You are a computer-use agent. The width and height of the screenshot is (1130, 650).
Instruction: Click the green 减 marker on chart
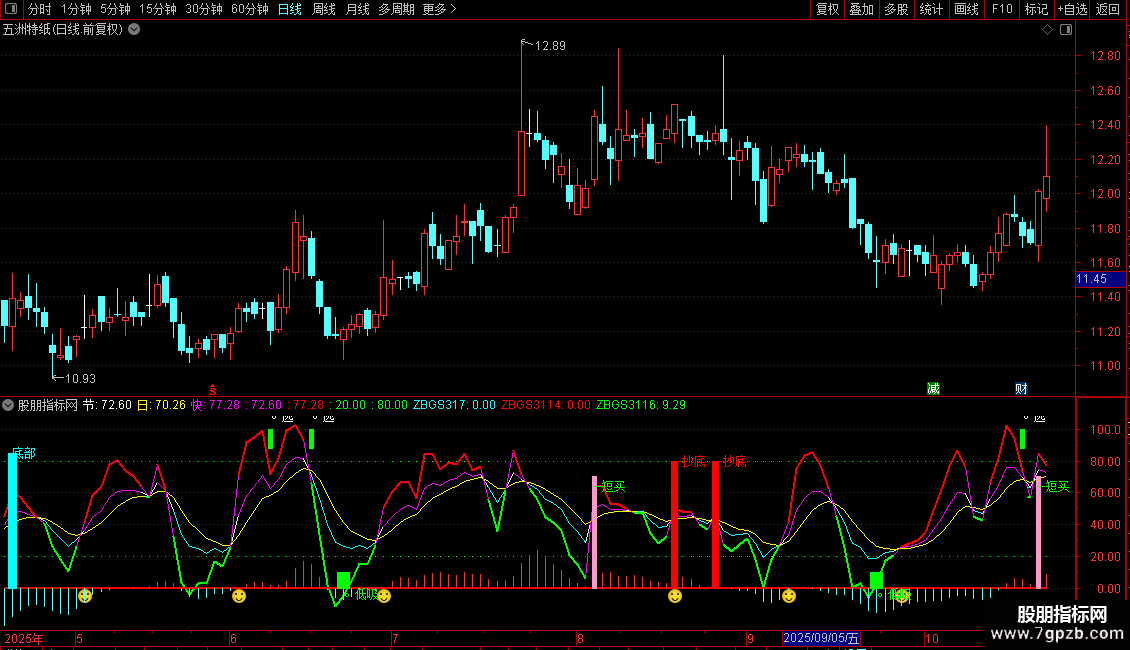point(933,389)
